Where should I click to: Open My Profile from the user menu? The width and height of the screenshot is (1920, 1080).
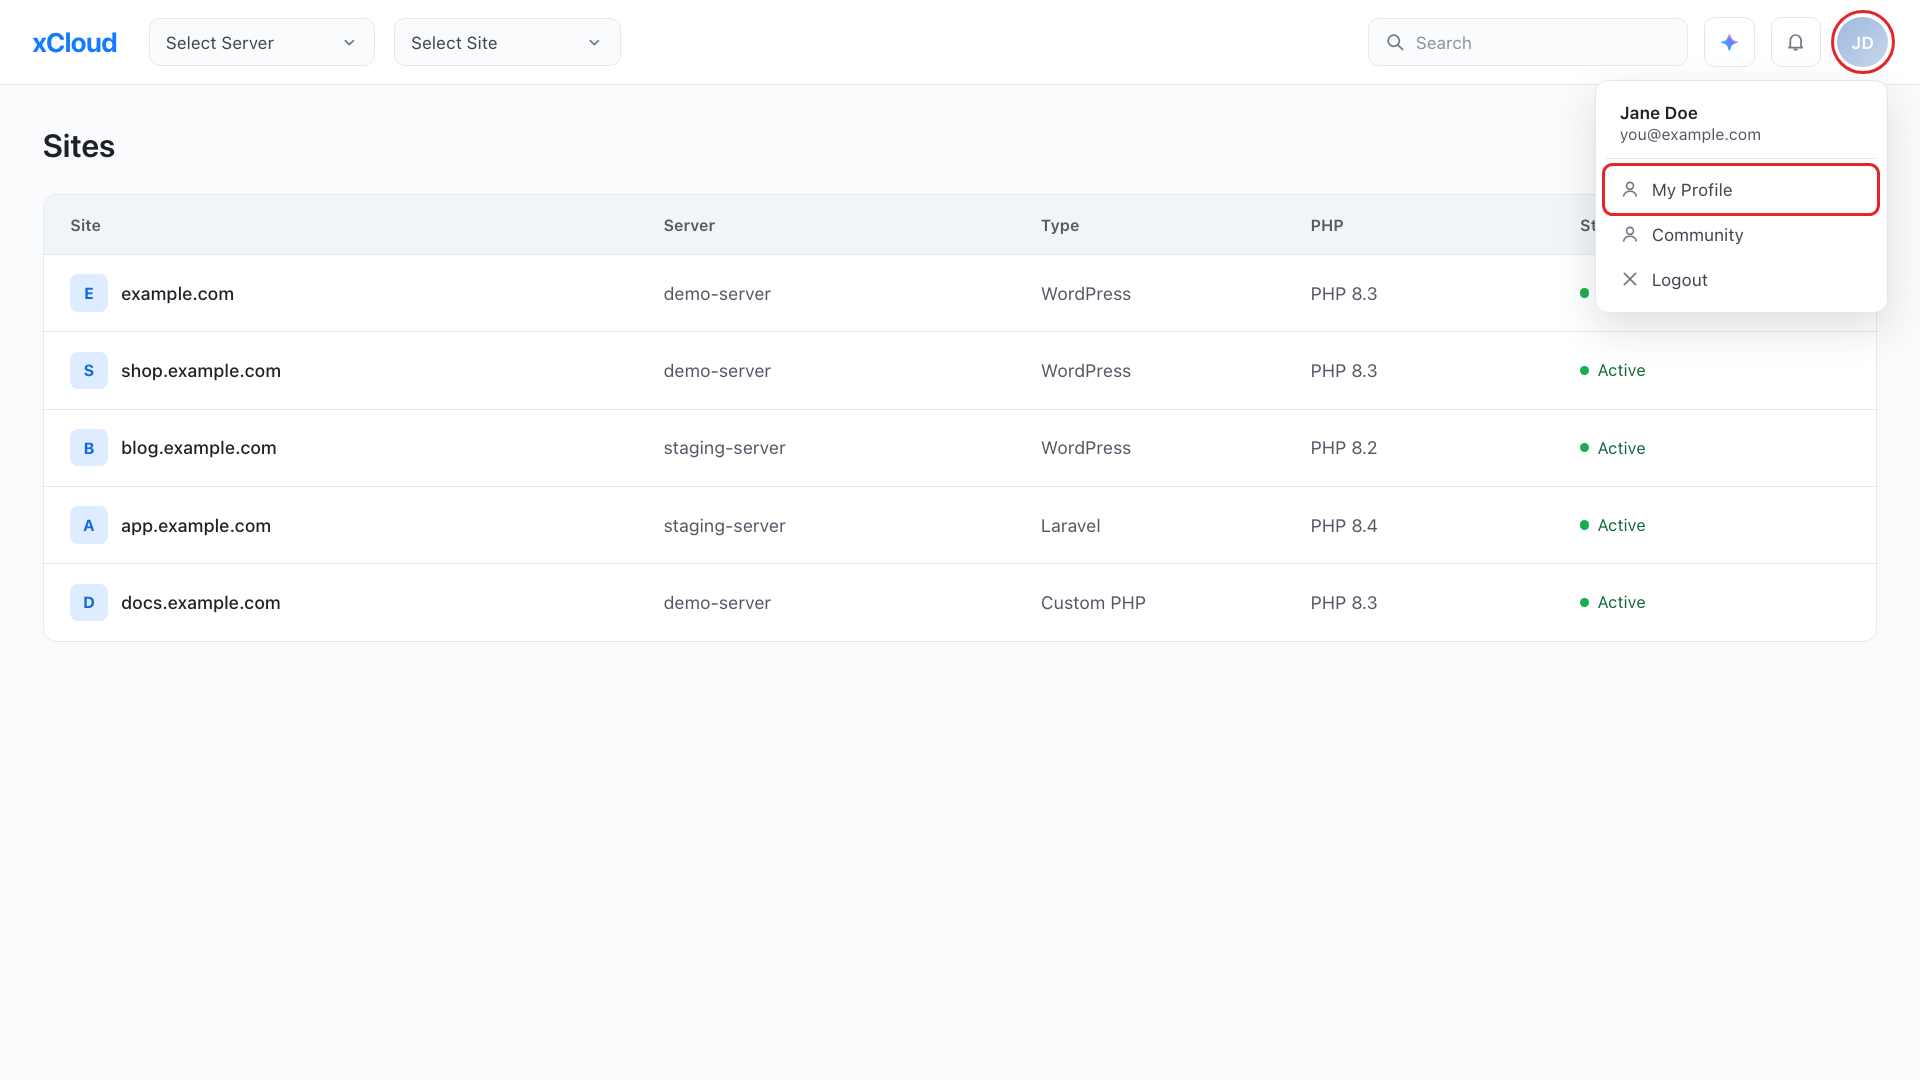(x=1741, y=189)
